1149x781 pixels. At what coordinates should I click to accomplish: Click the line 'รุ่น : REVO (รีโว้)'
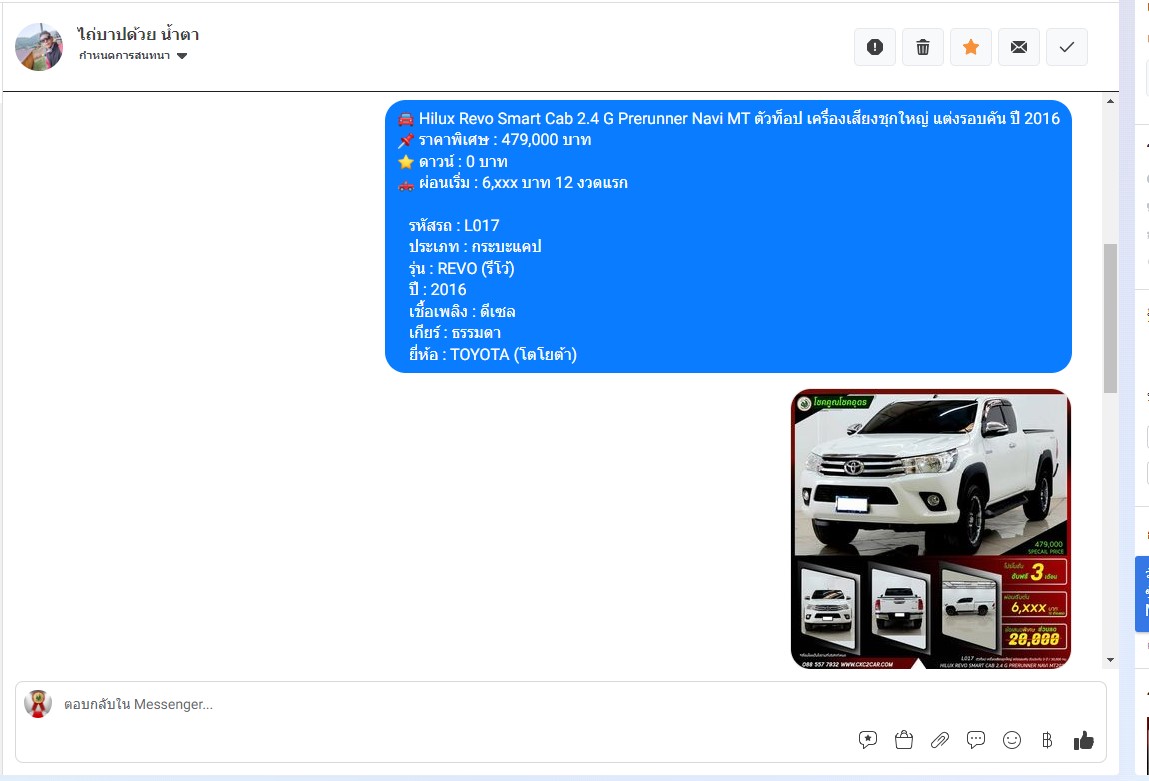coord(462,269)
